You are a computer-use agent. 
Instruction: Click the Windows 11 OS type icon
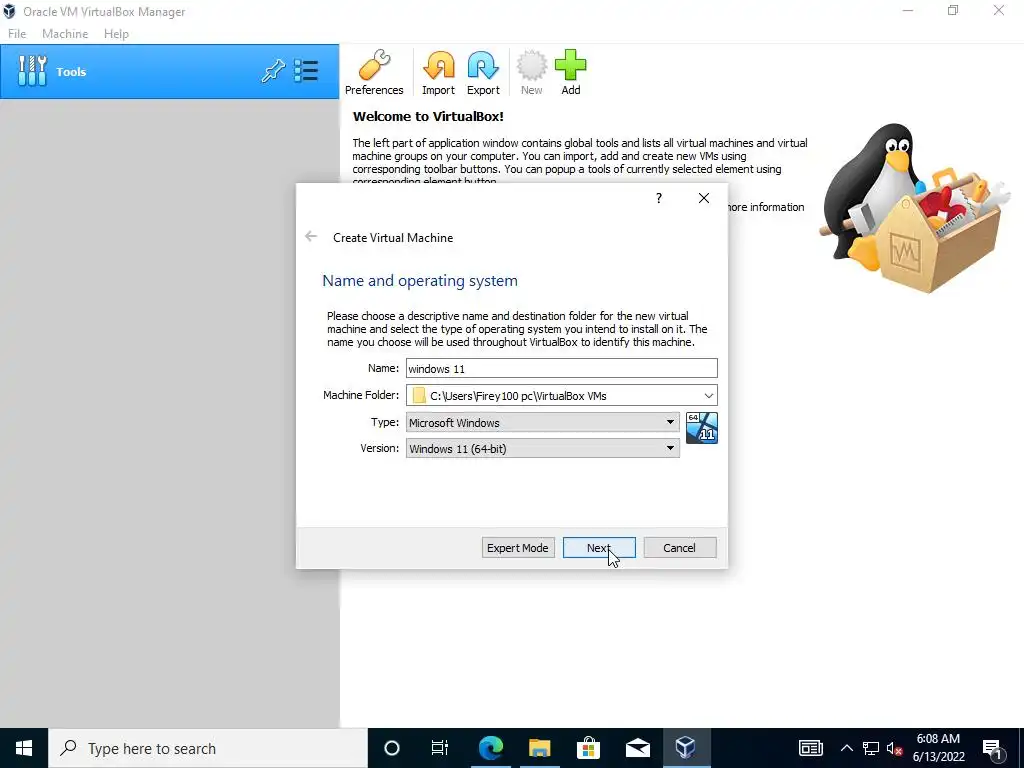point(702,428)
